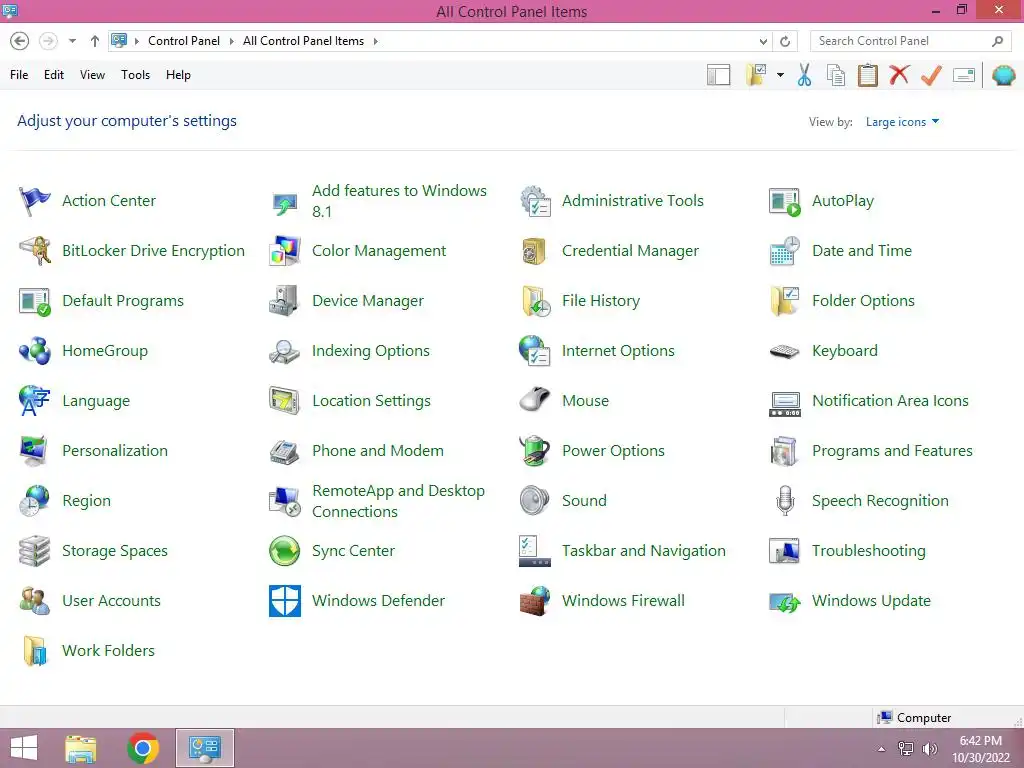Open Google Chrome from the taskbar
Screen dimensions: 1024x768
tap(143, 748)
